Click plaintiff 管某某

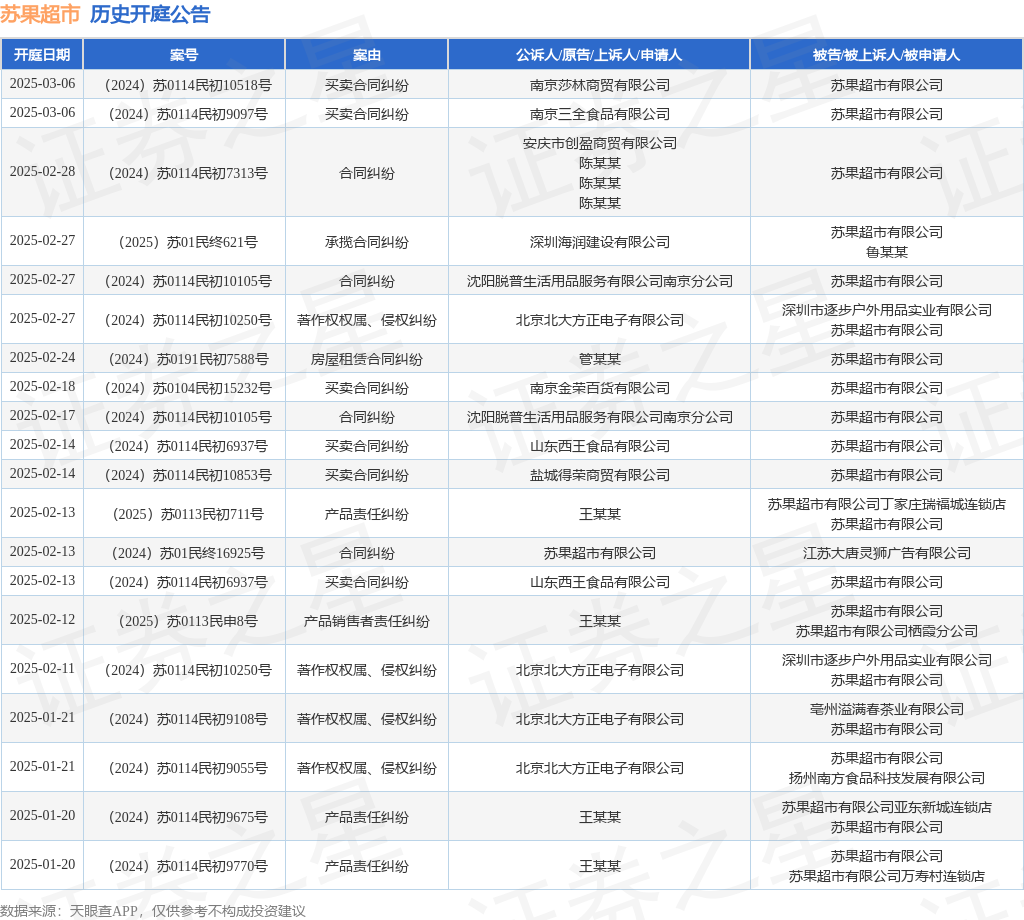(x=600, y=359)
